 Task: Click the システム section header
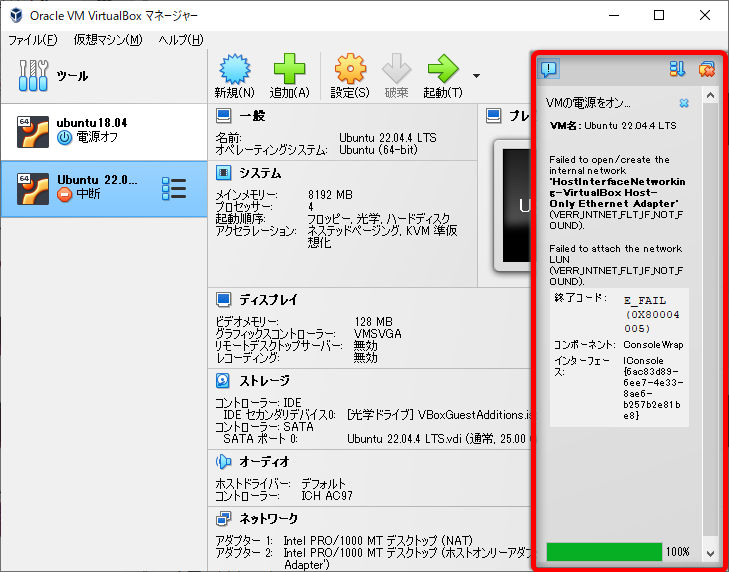260,173
